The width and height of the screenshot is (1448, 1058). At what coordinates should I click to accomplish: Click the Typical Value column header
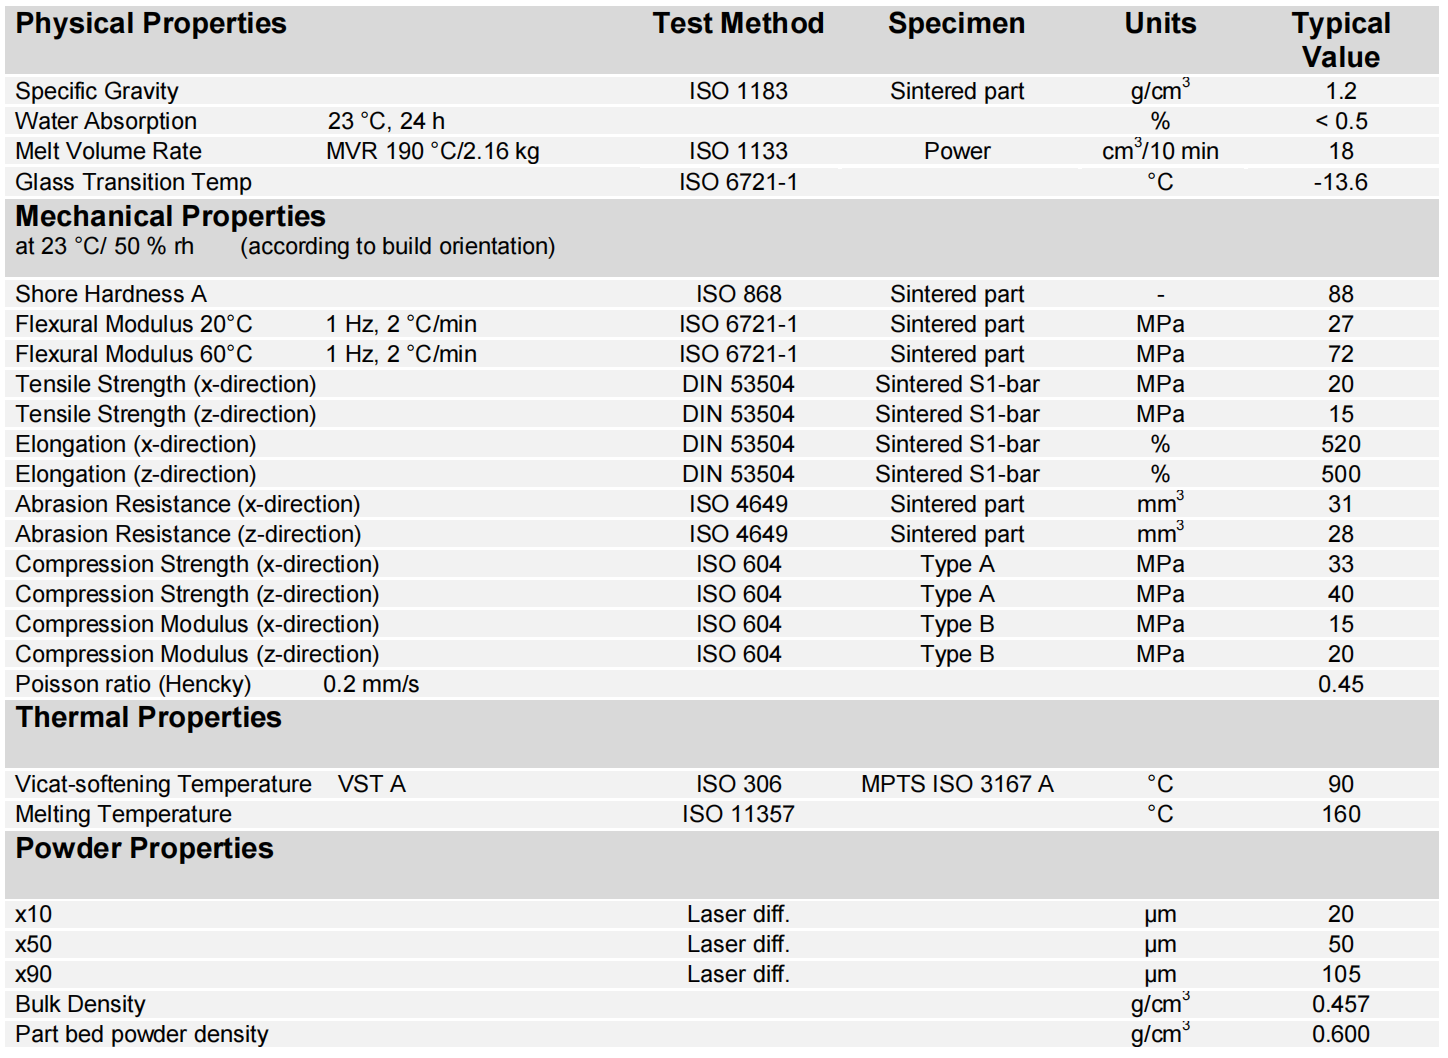(1340, 40)
